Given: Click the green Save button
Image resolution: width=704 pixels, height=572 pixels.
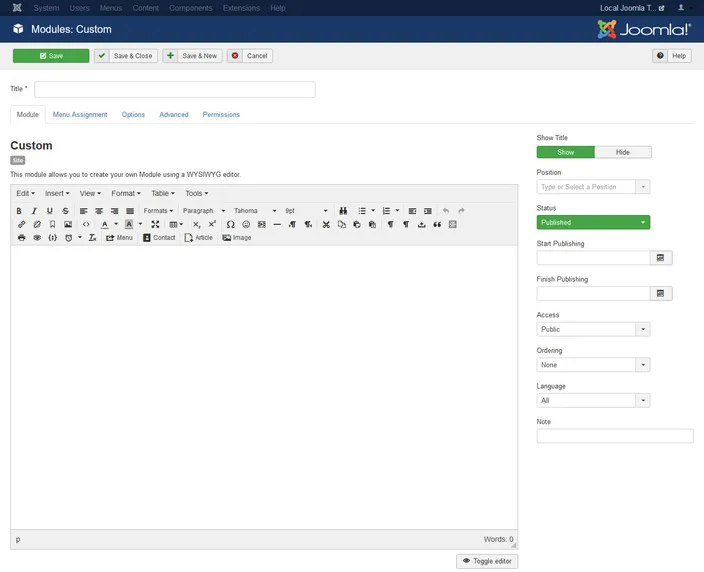Looking at the screenshot, I should [x=51, y=56].
